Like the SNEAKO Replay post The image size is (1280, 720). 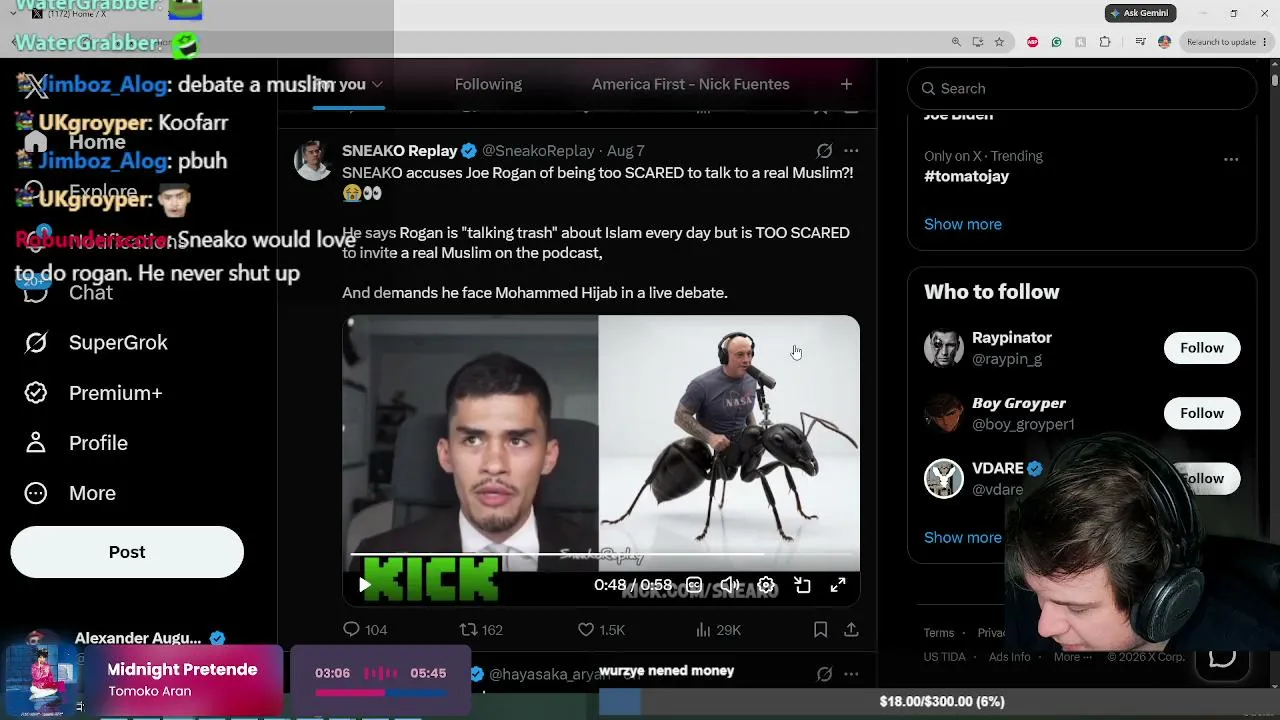click(x=601, y=629)
